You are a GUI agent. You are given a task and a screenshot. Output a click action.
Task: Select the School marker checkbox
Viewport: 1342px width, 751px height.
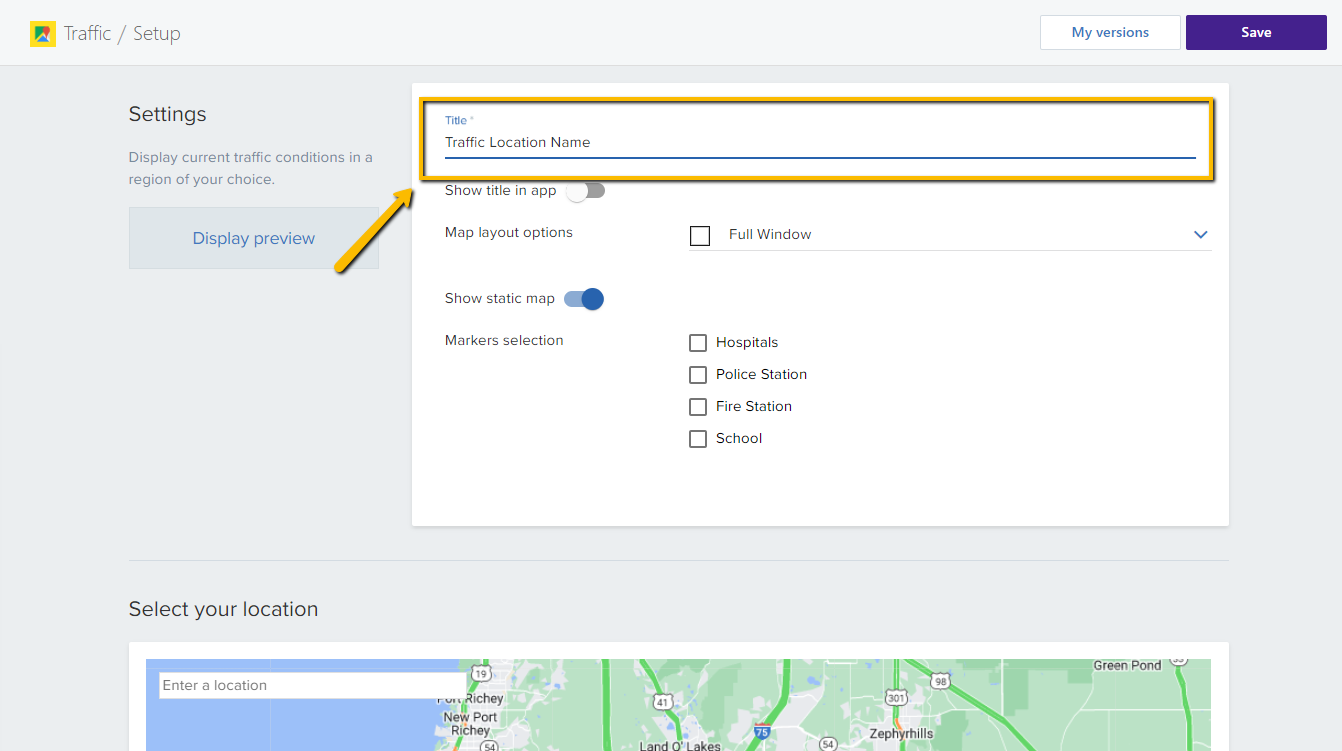(x=698, y=439)
